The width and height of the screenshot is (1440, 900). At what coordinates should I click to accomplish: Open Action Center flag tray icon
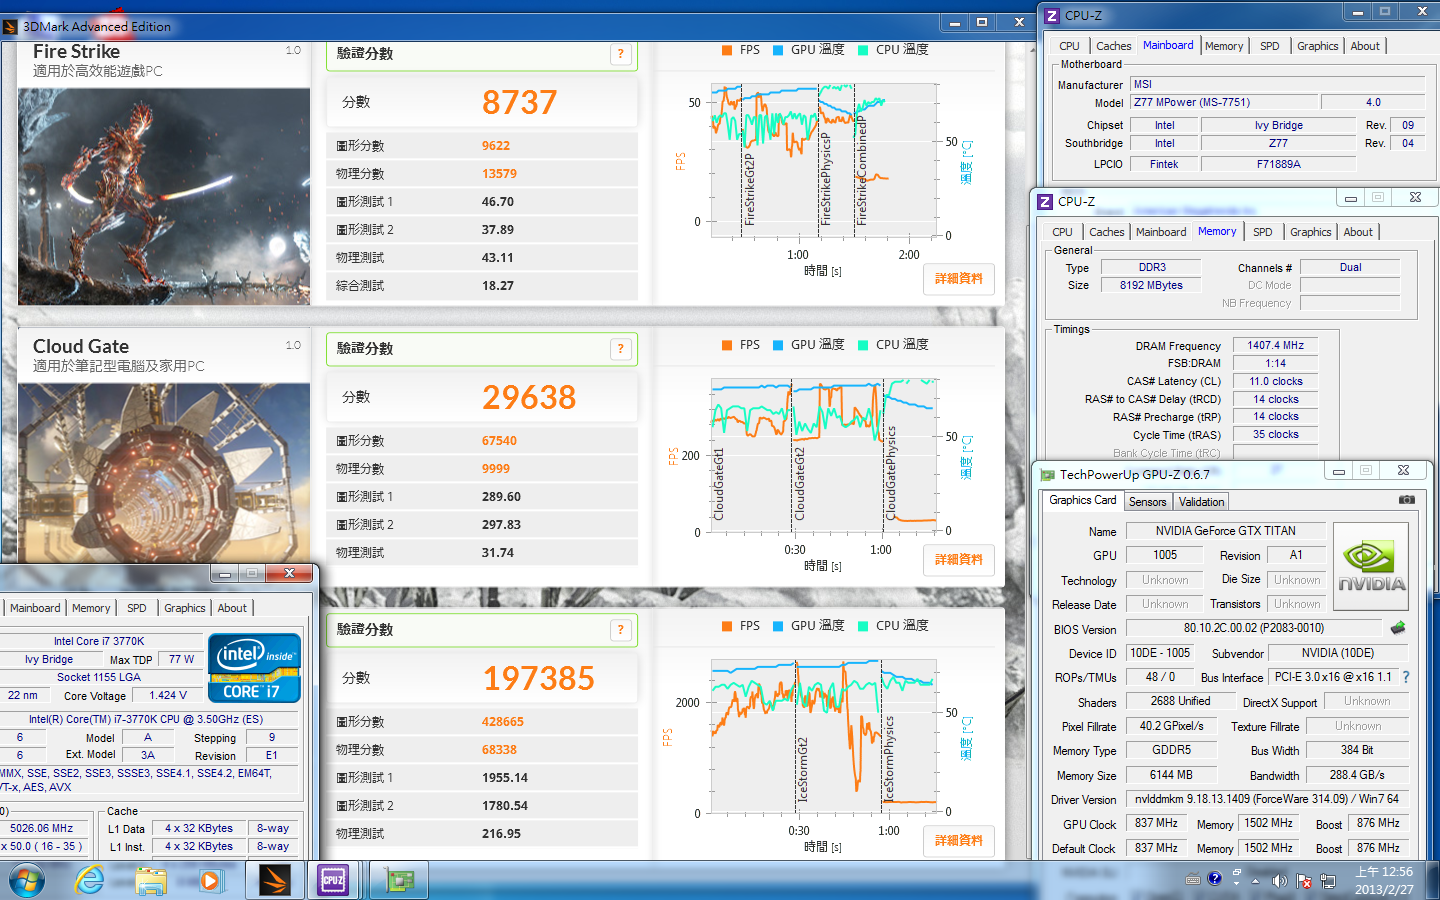pos(1304,881)
